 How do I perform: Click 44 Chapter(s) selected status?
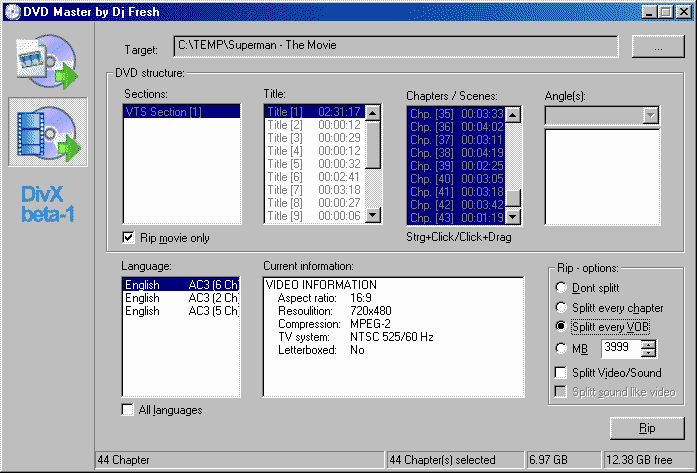(455, 460)
